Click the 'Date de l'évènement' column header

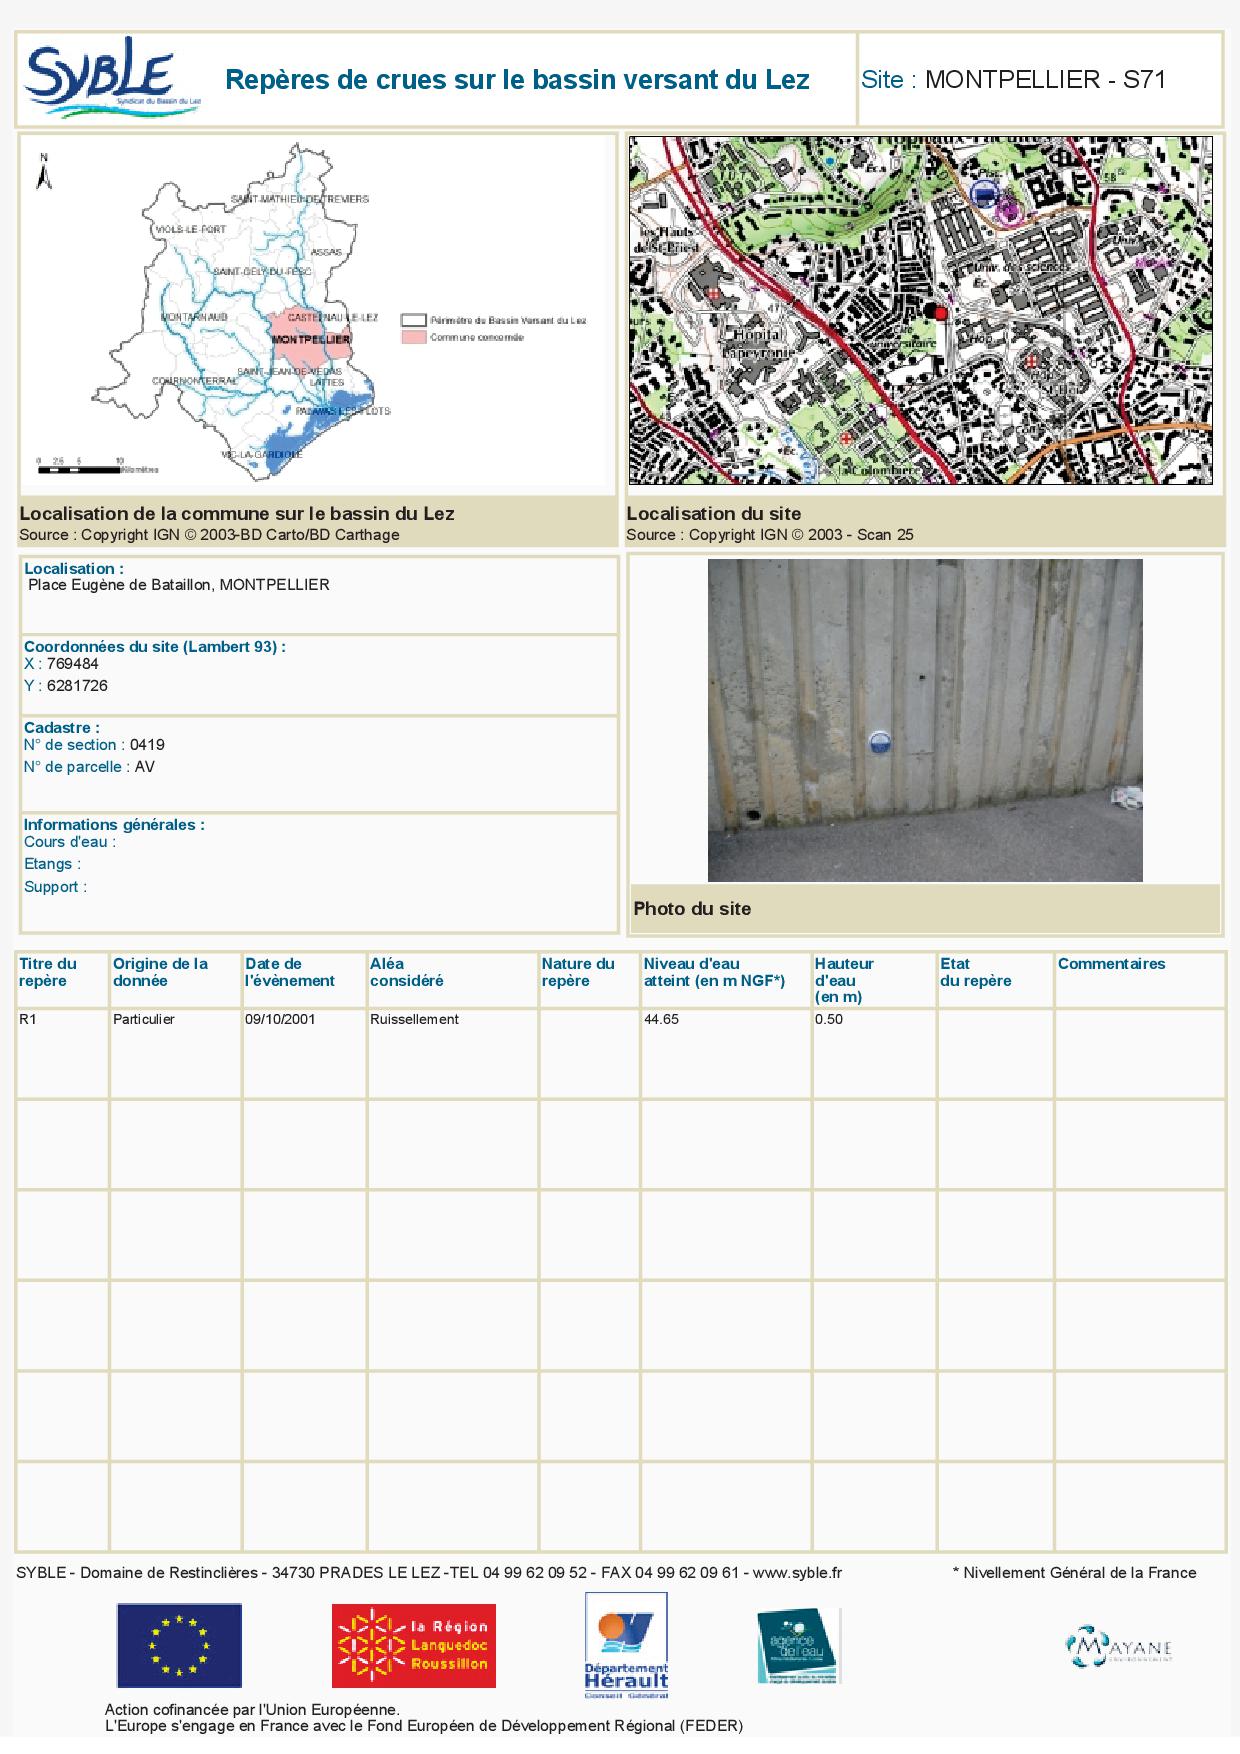pos(290,972)
